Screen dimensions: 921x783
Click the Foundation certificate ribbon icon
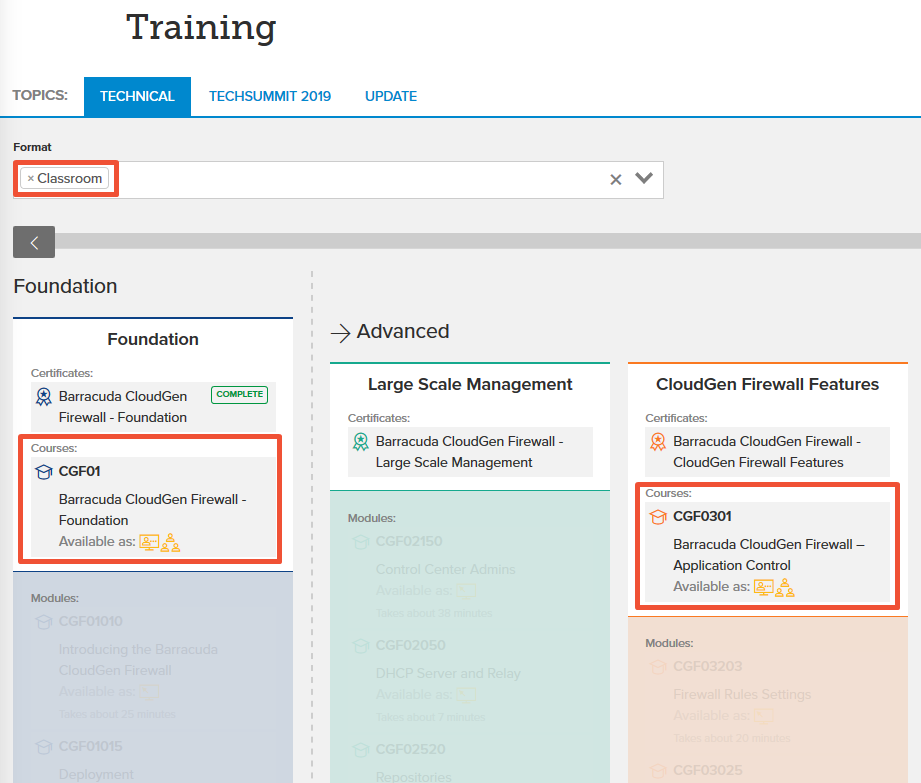click(x=43, y=396)
